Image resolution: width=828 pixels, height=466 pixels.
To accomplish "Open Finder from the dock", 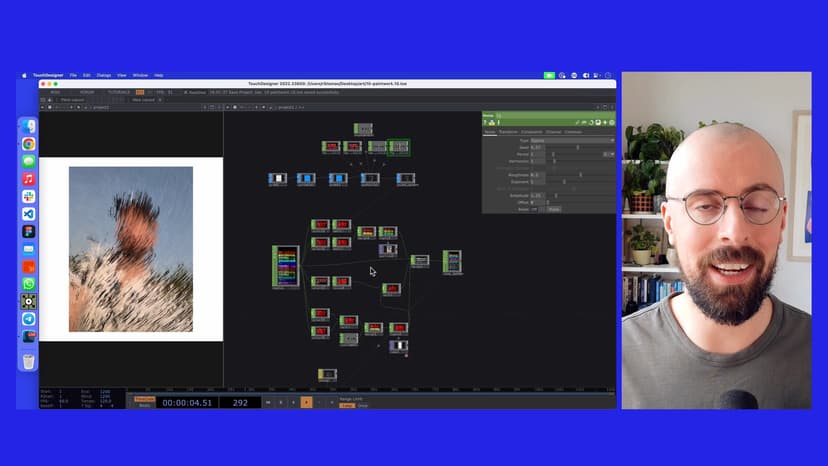I will [x=29, y=126].
